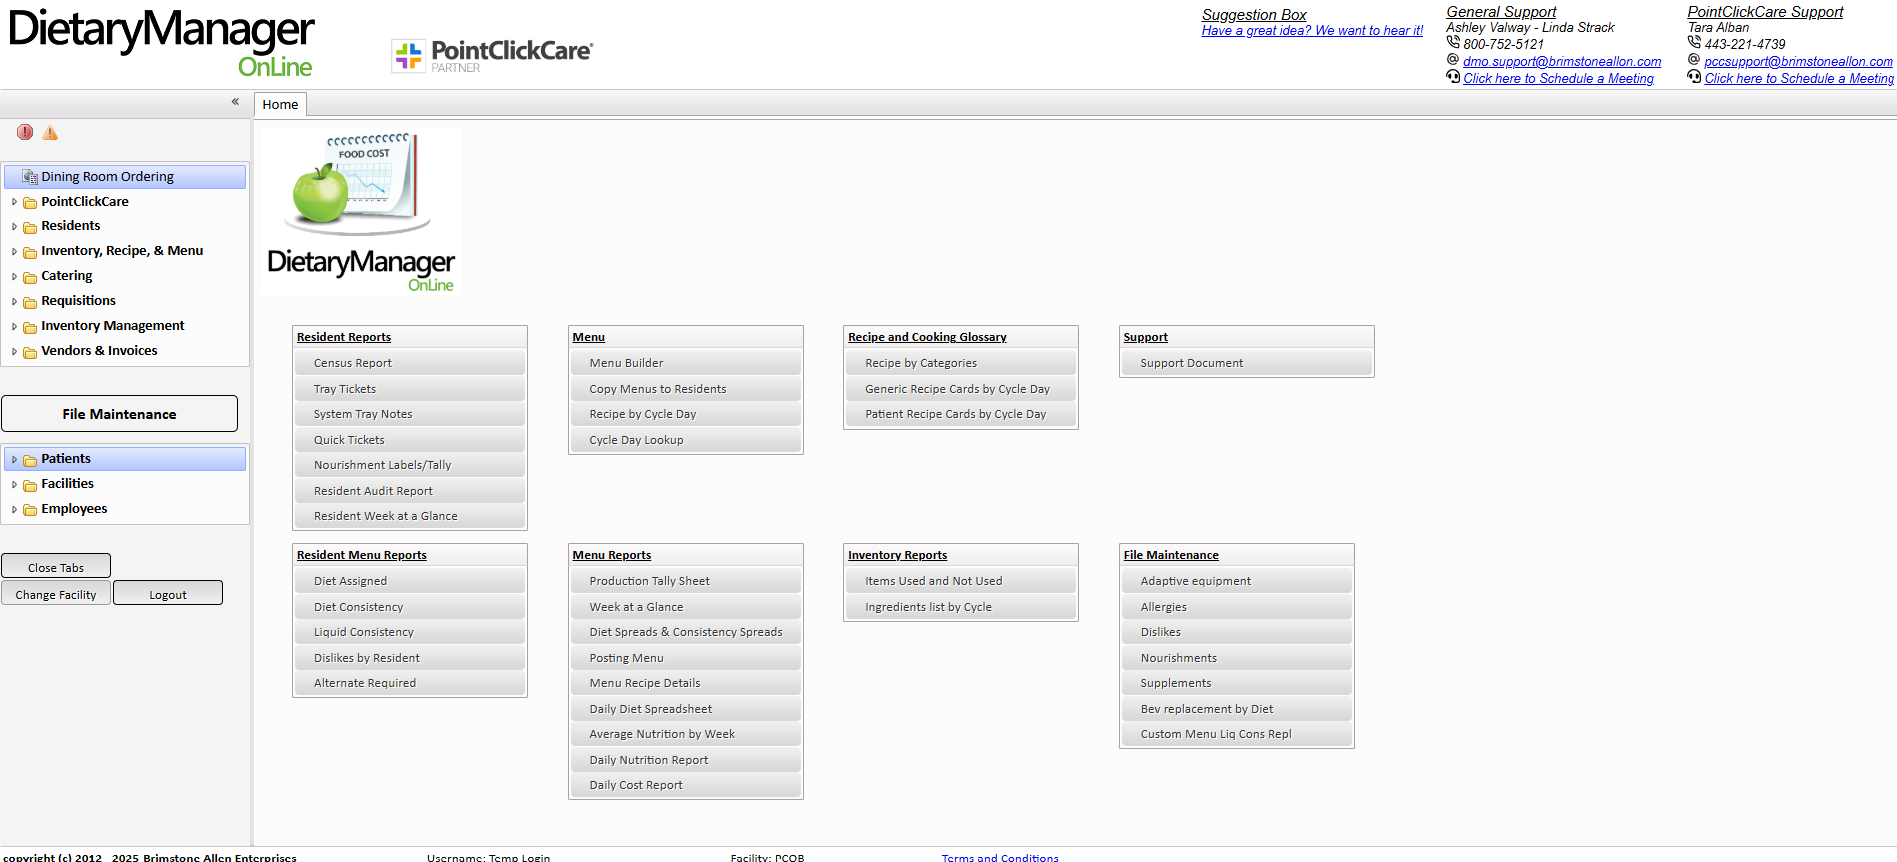This screenshot has height=862, width=1897.
Task: Click the pccsupport email link
Action: click(x=1798, y=61)
